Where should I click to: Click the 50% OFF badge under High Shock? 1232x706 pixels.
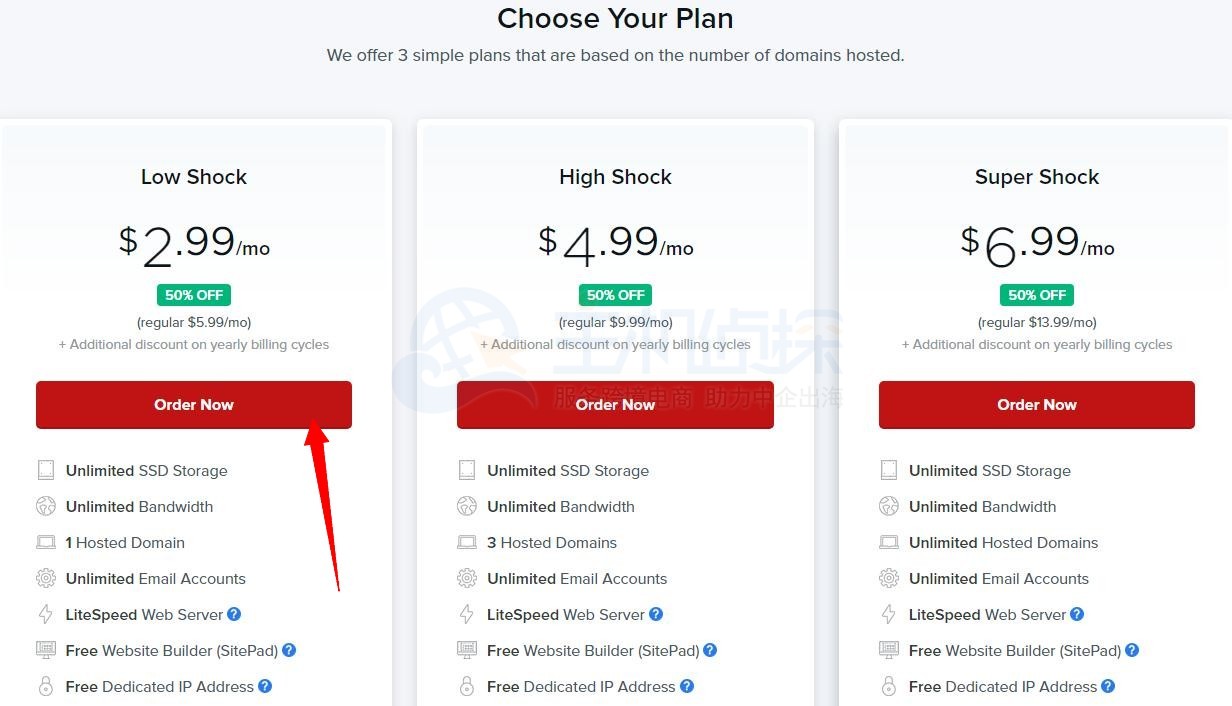(x=615, y=295)
